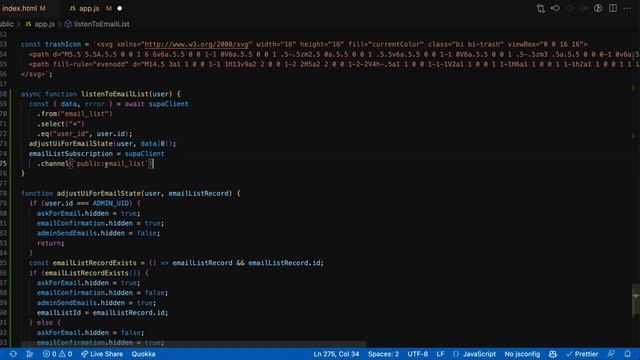The height and width of the screenshot is (360, 640).
Task: Open the More Actions ellipsis menu
Action: click(x=627, y=8)
